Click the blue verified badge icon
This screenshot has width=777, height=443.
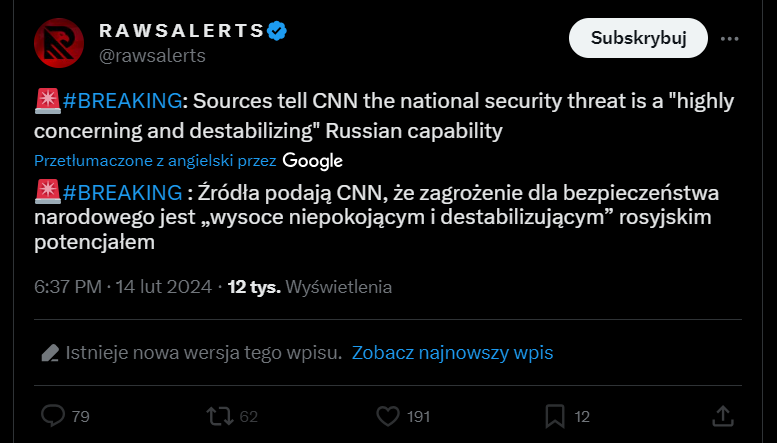point(277,31)
